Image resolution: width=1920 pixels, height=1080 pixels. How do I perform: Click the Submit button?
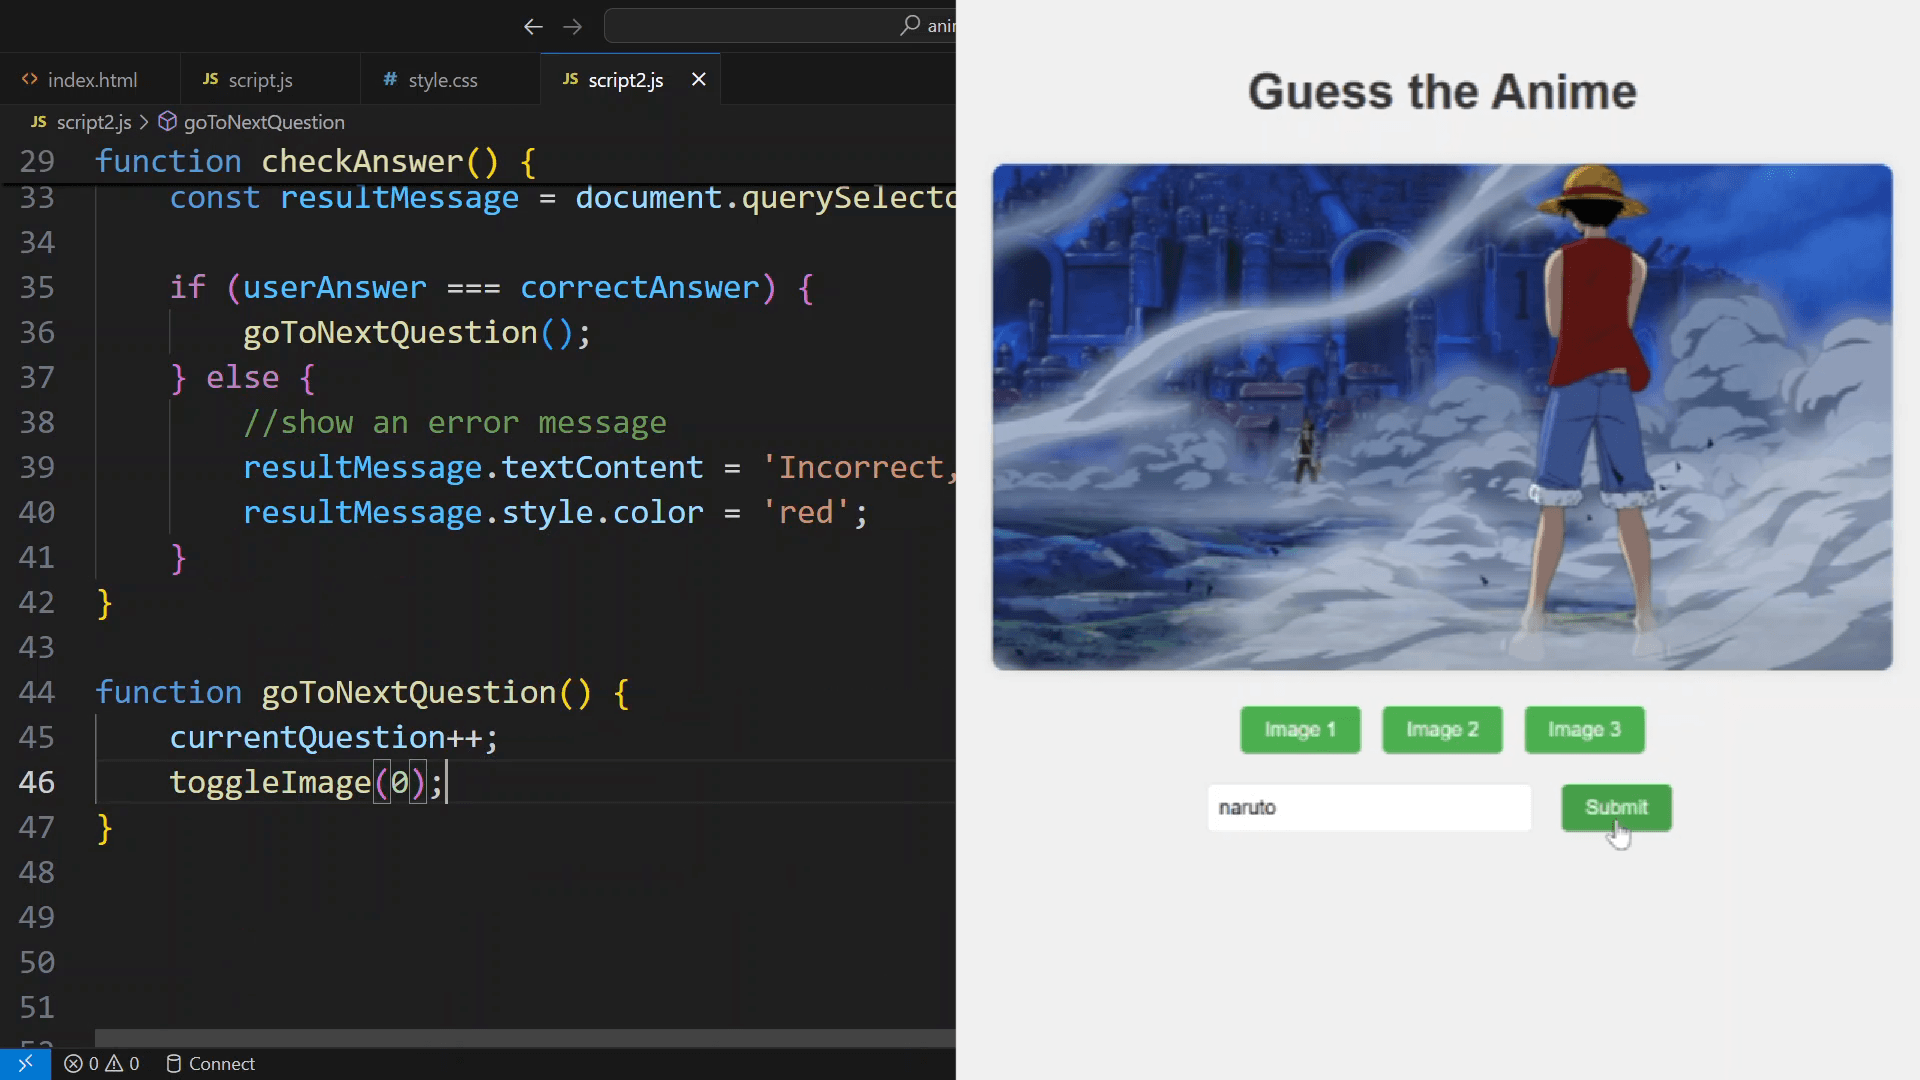(1616, 808)
